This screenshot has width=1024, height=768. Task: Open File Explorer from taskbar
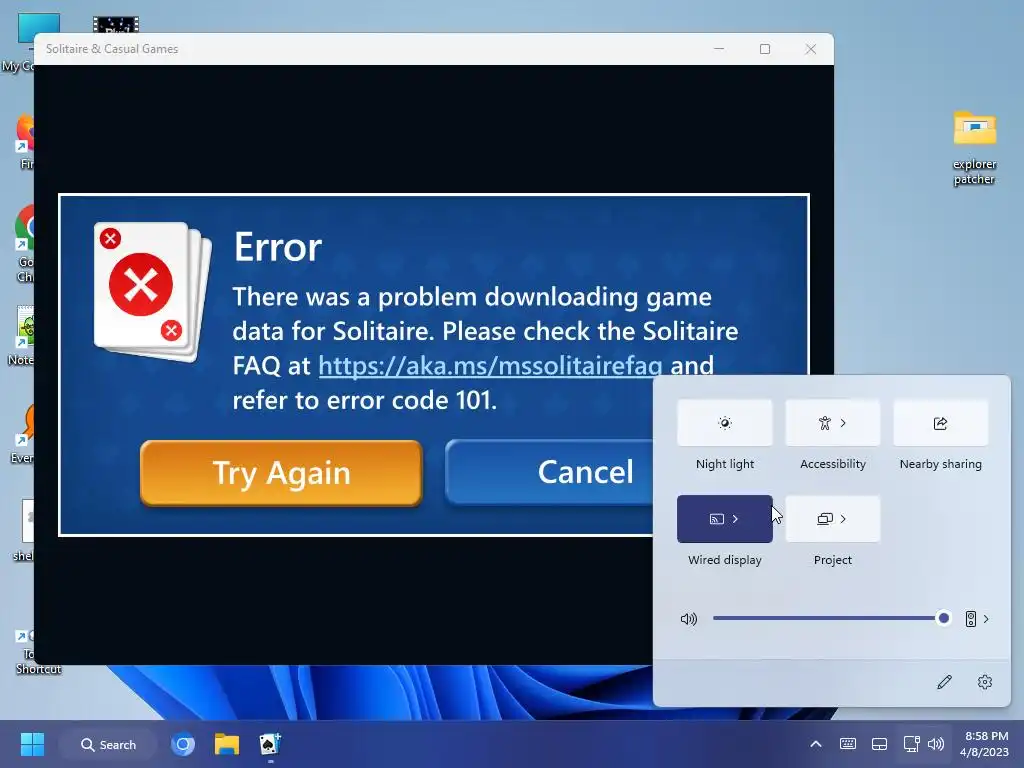tap(227, 744)
